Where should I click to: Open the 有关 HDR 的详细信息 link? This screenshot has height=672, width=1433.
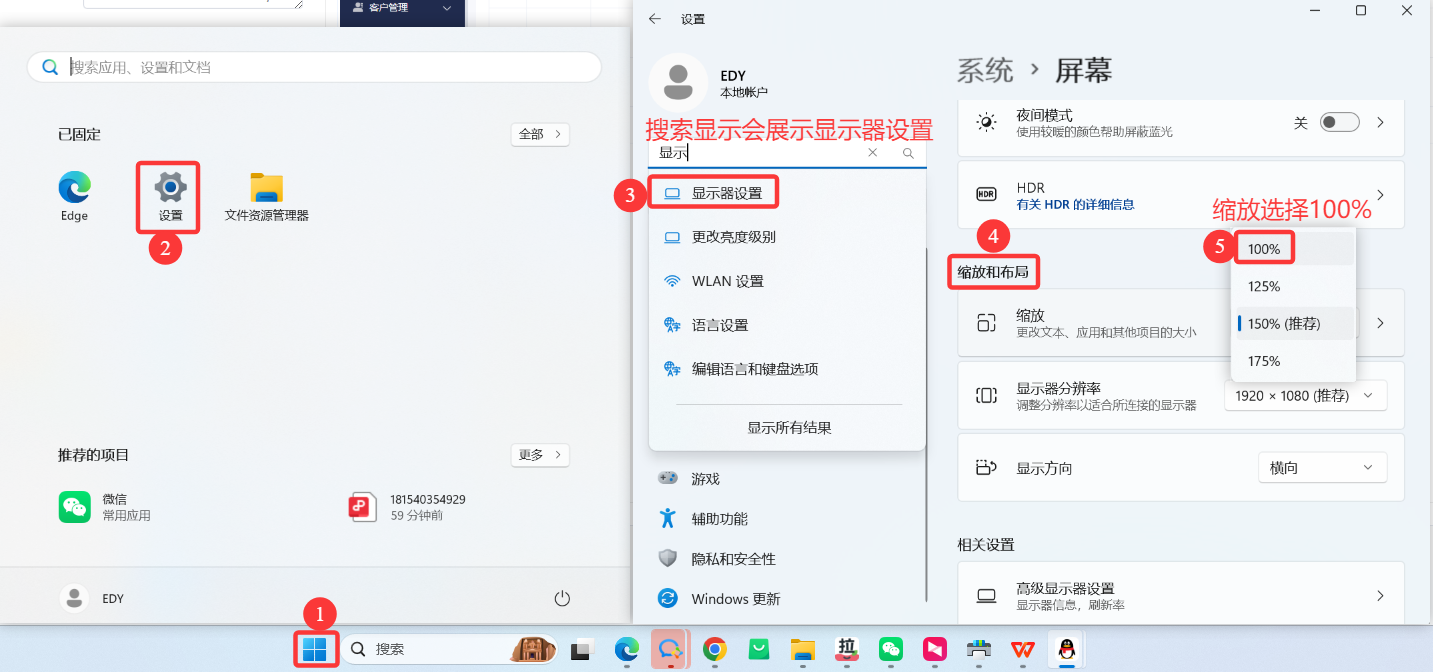(1075, 204)
